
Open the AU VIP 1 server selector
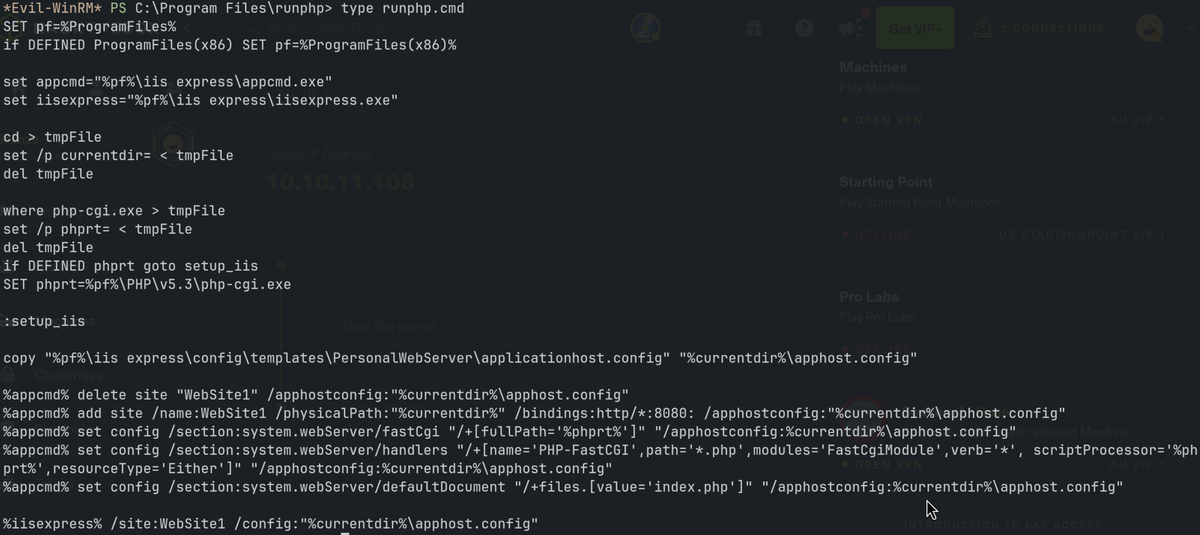click(x=1136, y=120)
